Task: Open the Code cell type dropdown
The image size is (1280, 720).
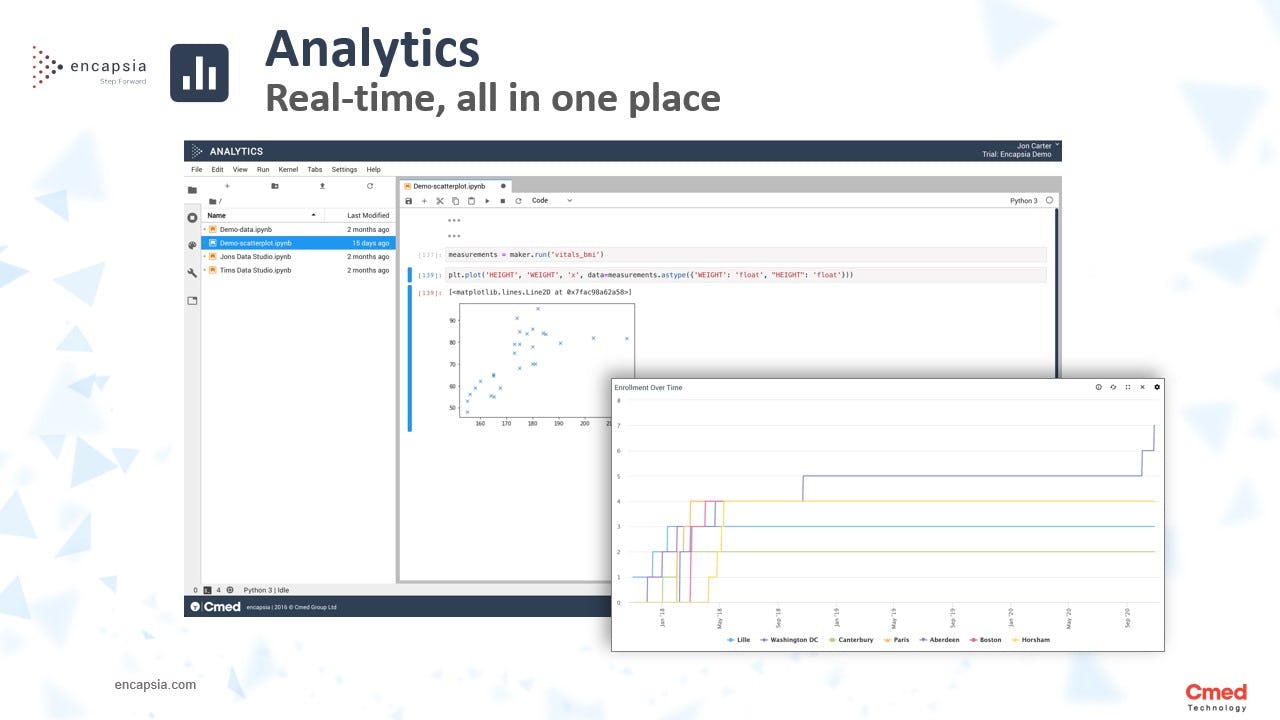Action: click(552, 201)
